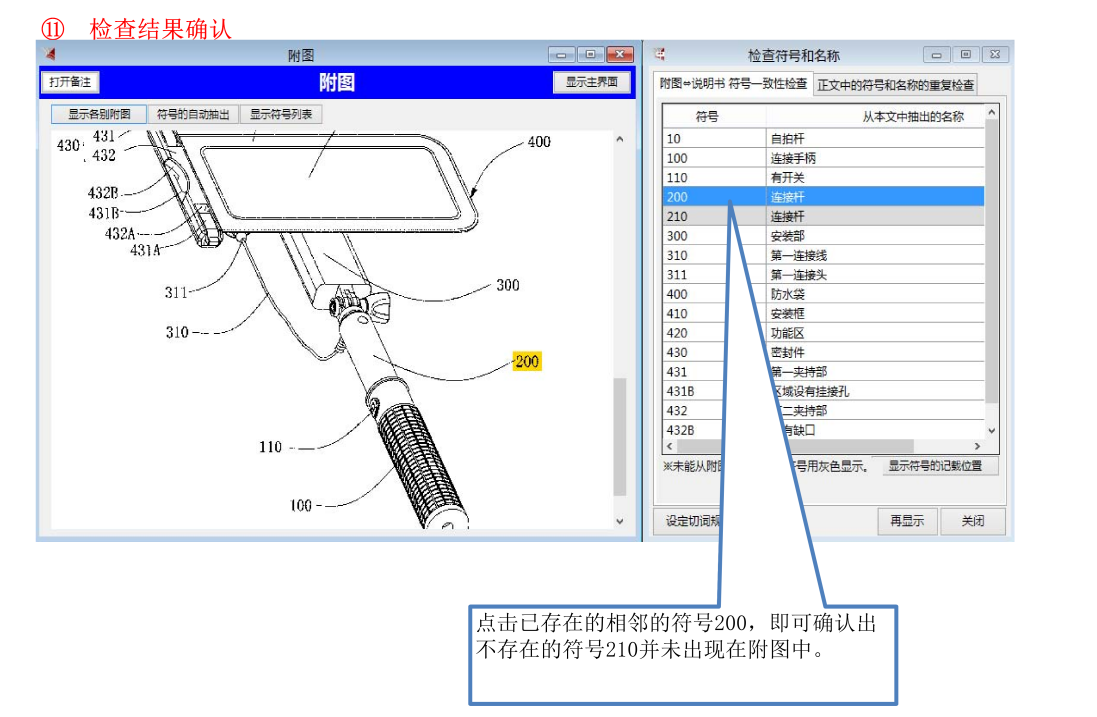This screenshot has height=717, width=1097.
Task: Click label 400 in the drawing
Action: [x=539, y=142]
